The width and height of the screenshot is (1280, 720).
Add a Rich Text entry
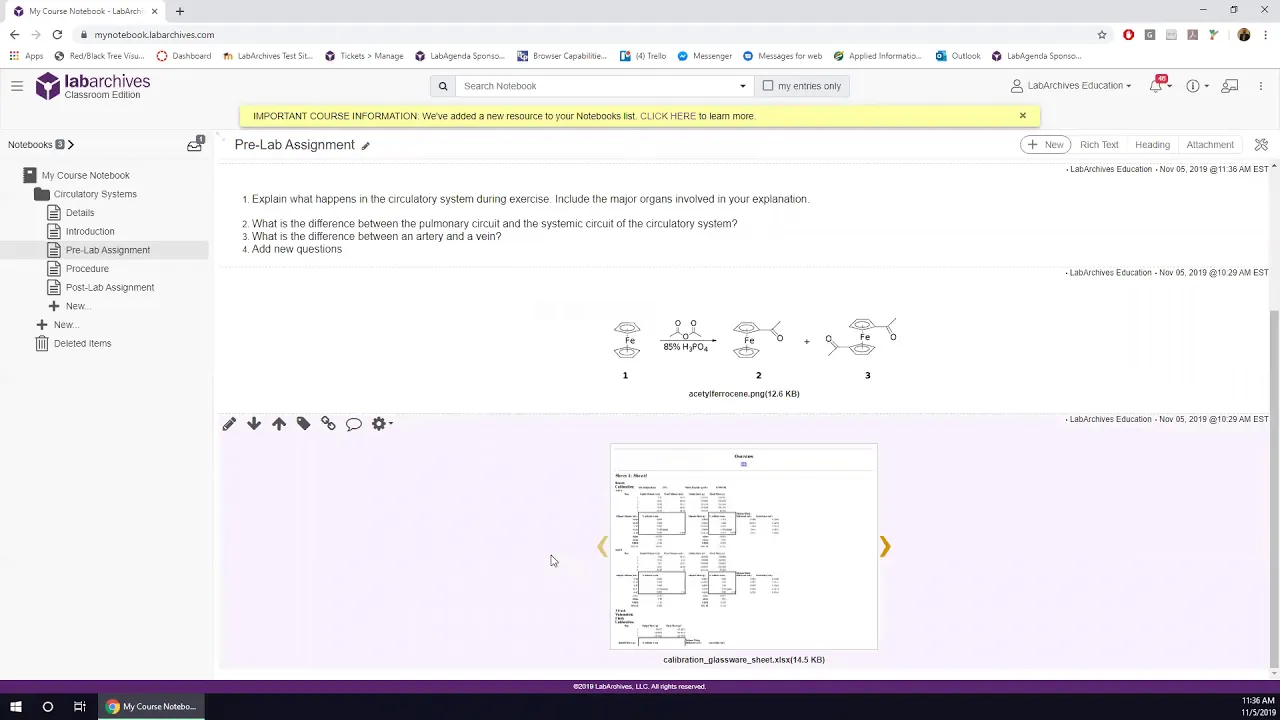pos(1099,145)
